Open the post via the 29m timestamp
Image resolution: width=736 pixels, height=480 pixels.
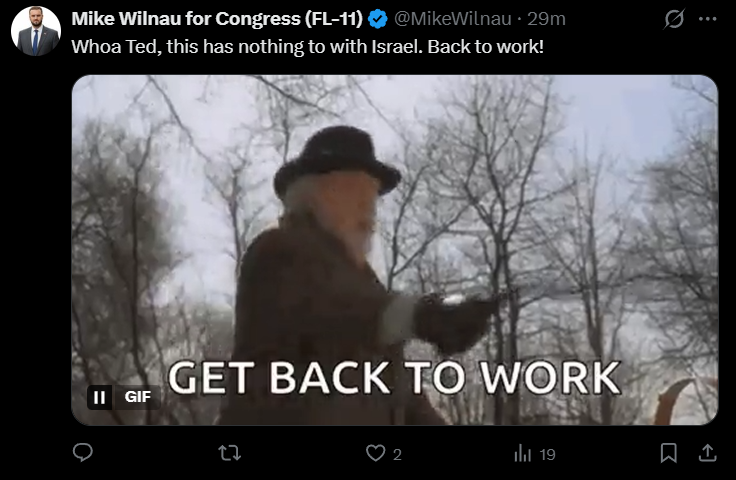546,19
